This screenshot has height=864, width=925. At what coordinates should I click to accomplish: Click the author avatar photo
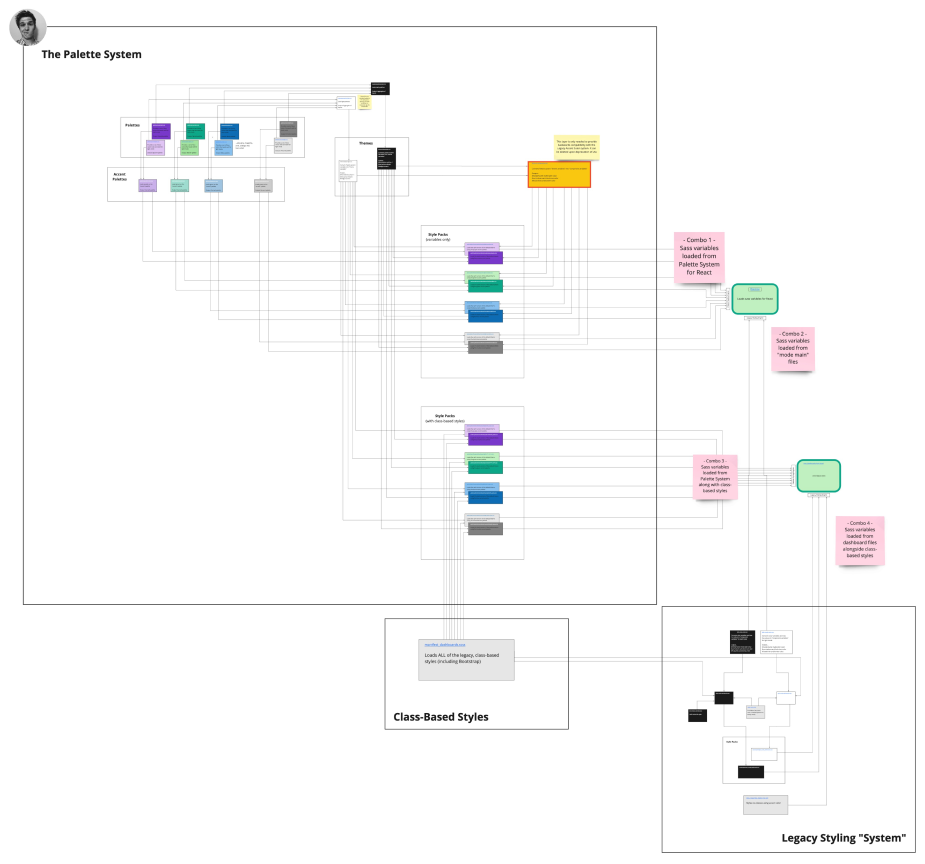pyautogui.click(x=28, y=28)
